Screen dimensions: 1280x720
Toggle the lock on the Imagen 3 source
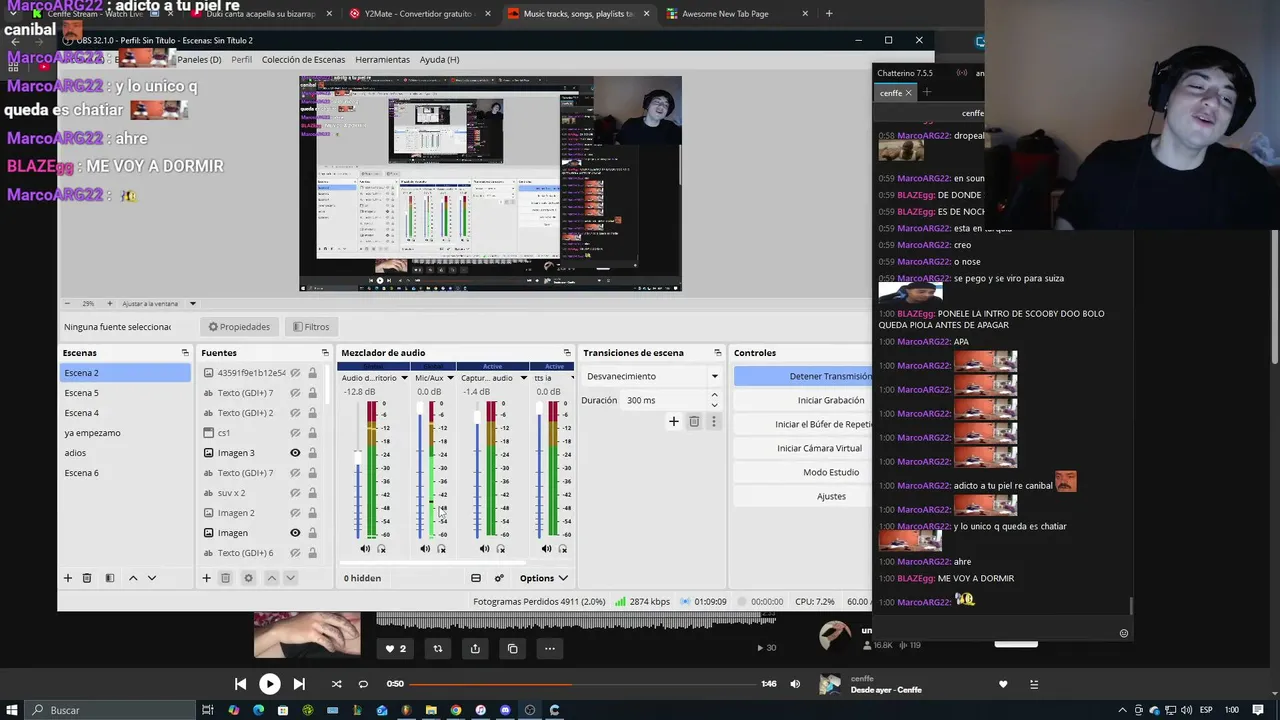pos(312,453)
